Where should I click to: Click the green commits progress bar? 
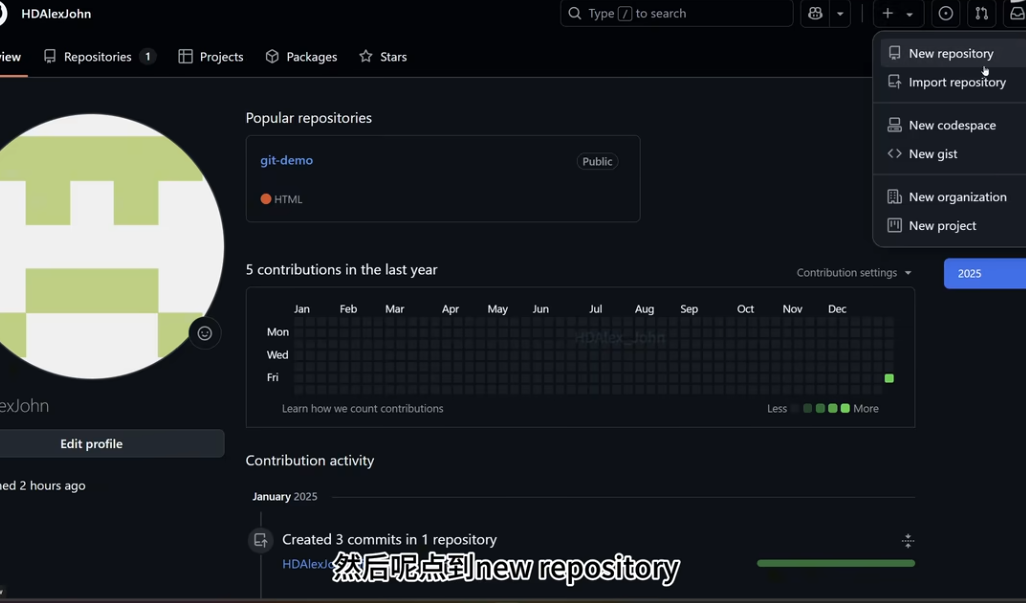tap(836, 563)
